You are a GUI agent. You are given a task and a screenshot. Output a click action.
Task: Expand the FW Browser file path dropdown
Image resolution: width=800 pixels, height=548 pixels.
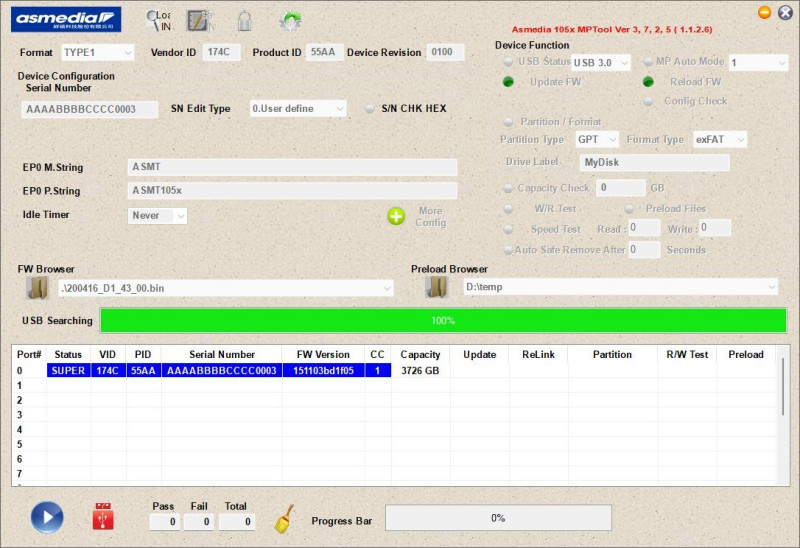387,288
